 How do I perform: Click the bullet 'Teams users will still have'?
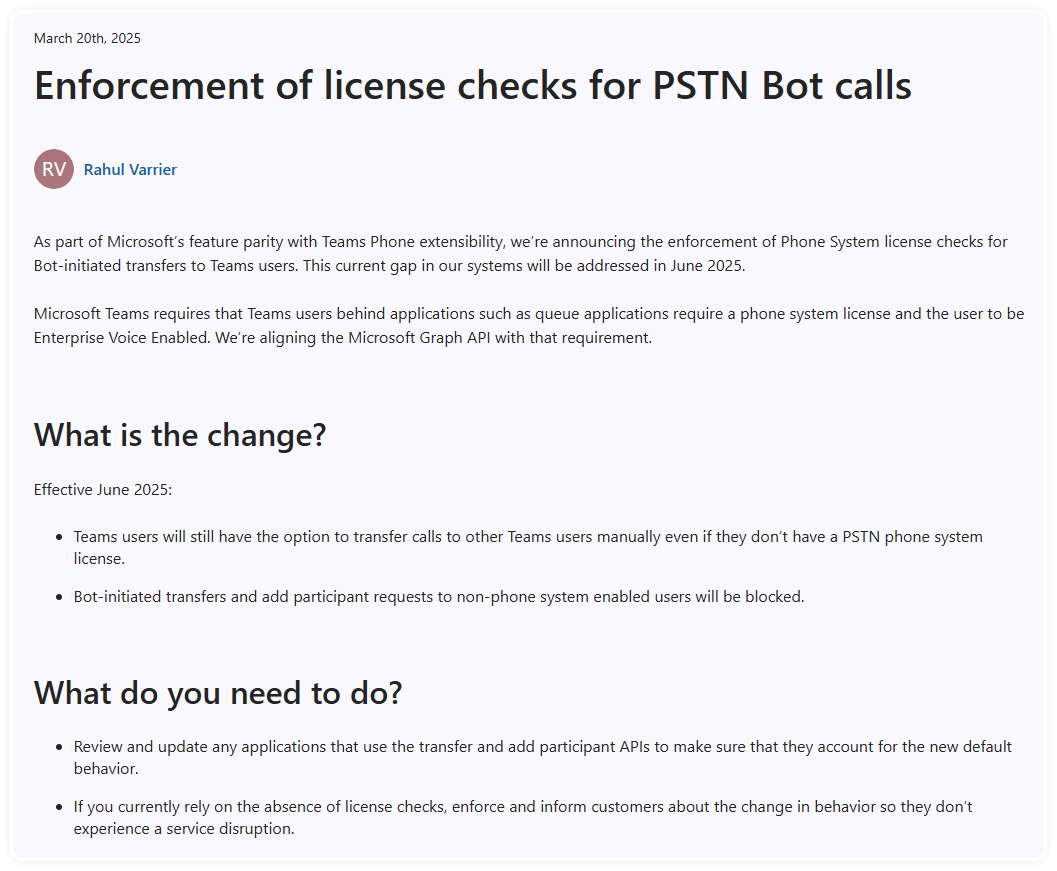[x=528, y=547]
